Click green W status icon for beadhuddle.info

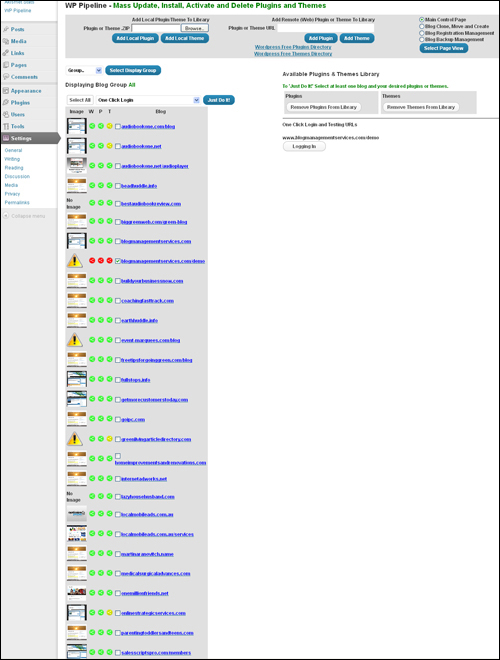click(92, 185)
